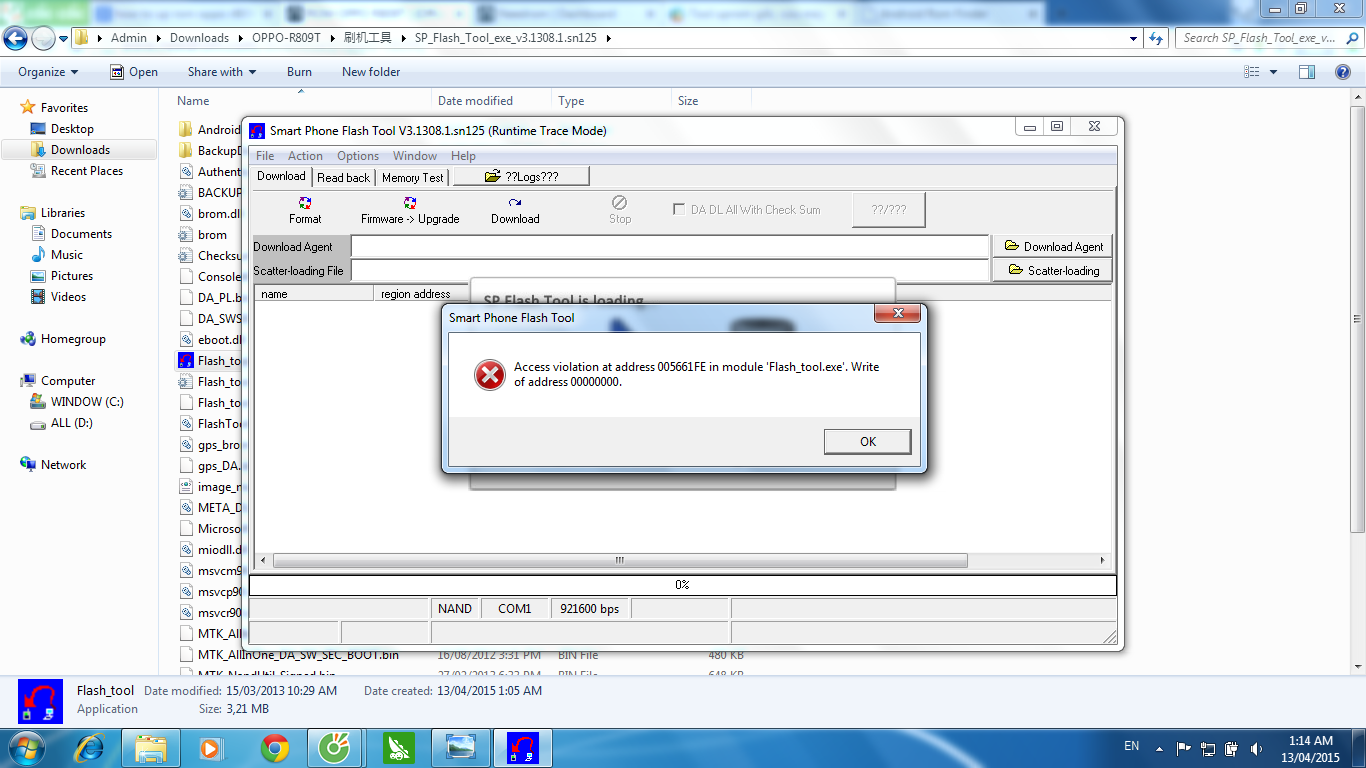The width and height of the screenshot is (1366, 768).
Task: Open the ??Logs??? folder button
Action: (521, 176)
